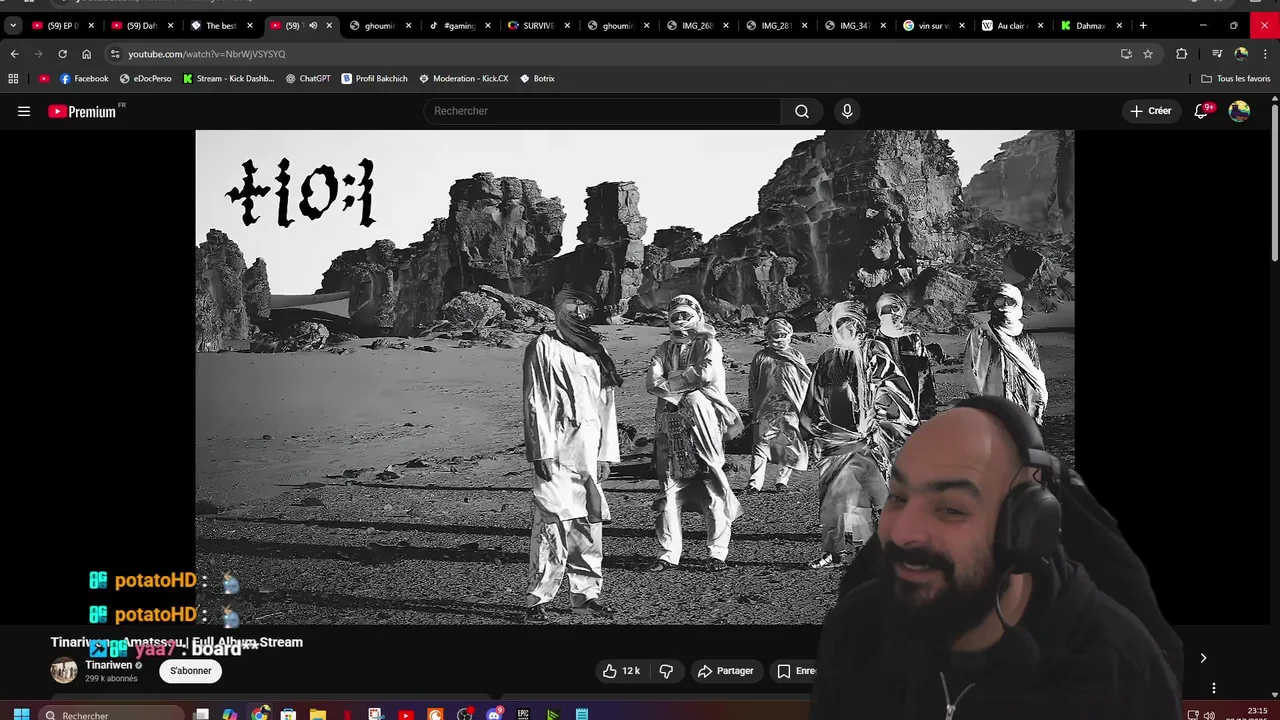The height and width of the screenshot is (720, 1280).
Task: Open eDocPerso bookmark
Action: 145,78
